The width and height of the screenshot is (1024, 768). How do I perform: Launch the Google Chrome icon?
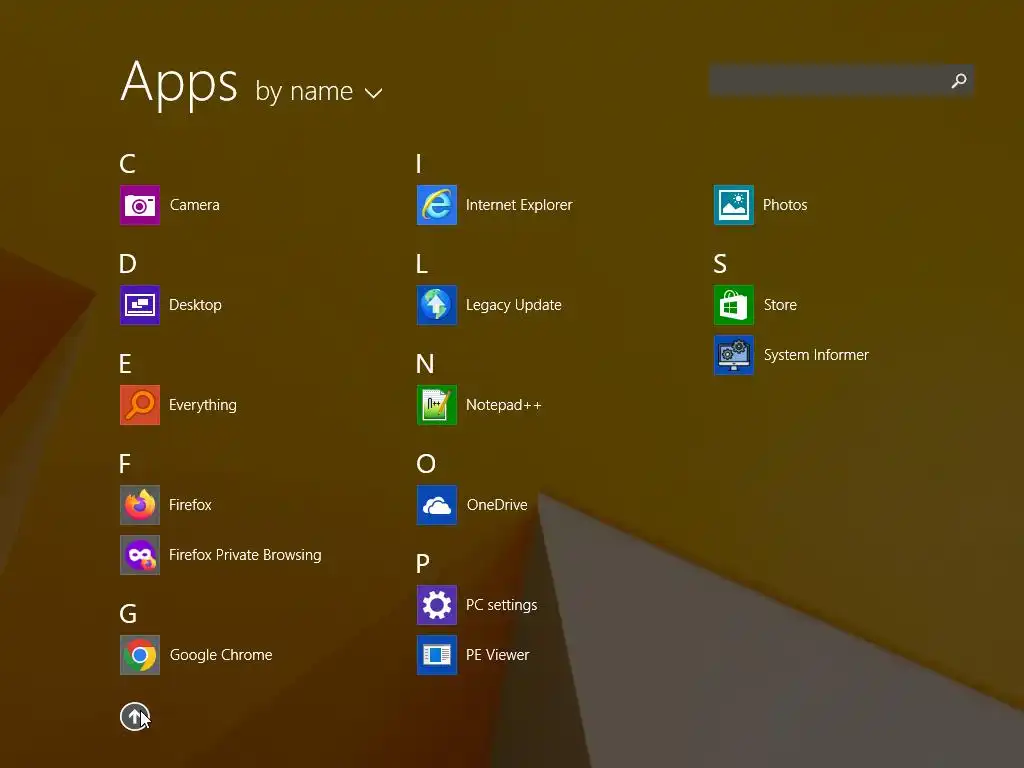point(140,655)
